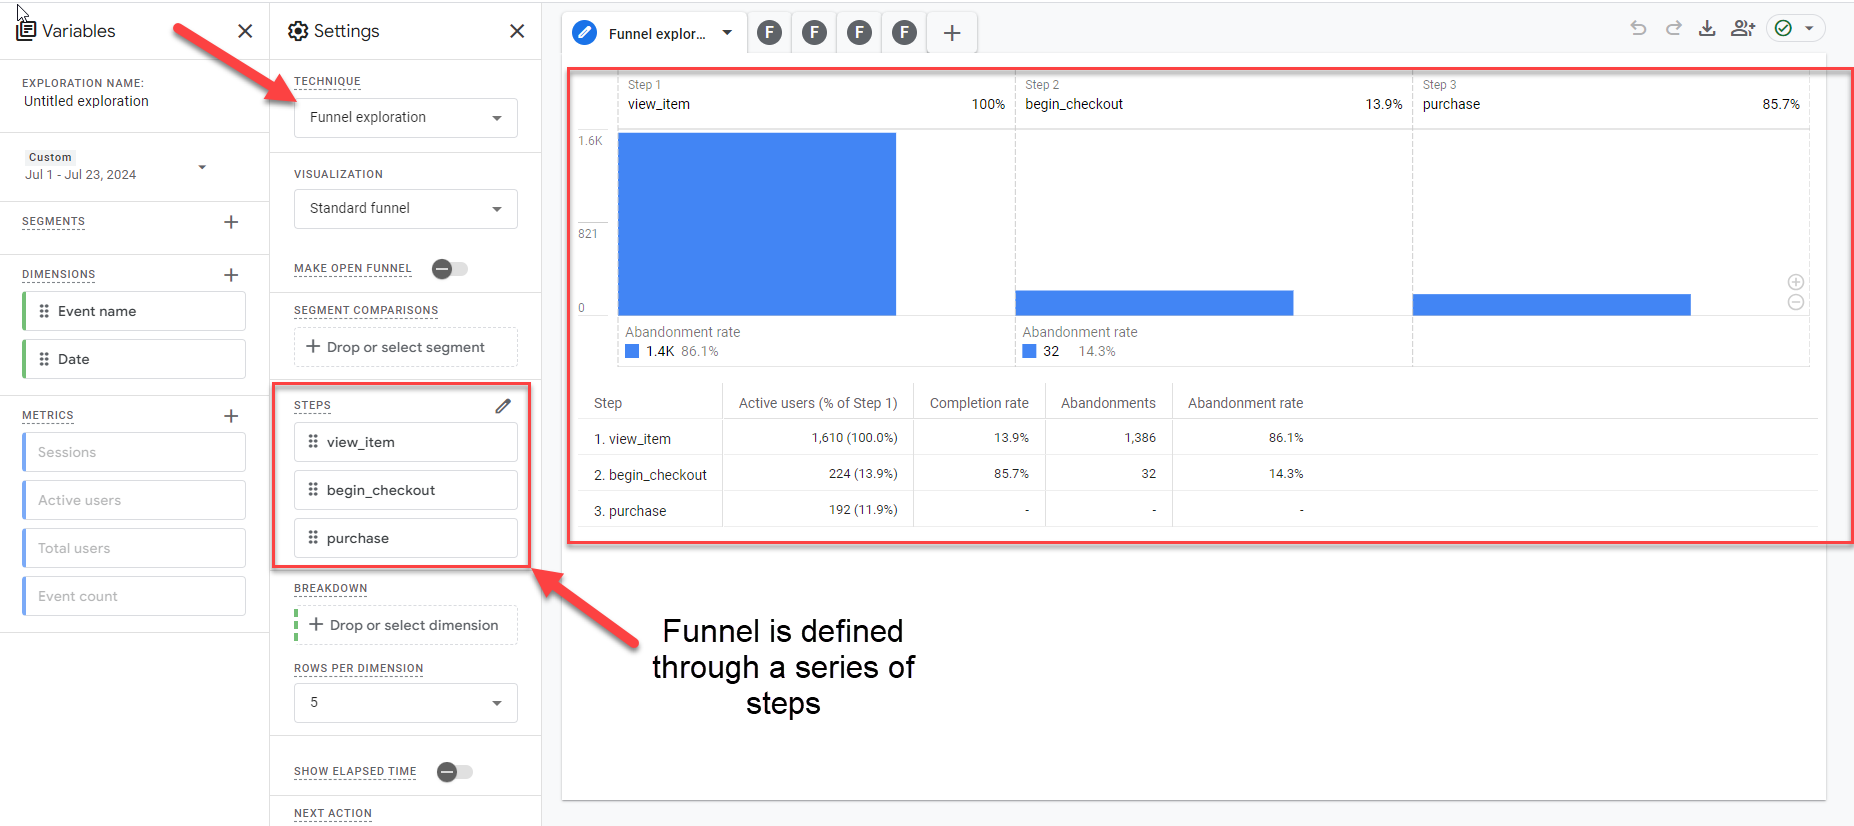Zoom out on the funnel chart
Viewport: 1854px width, 826px height.
tap(1796, 302)
